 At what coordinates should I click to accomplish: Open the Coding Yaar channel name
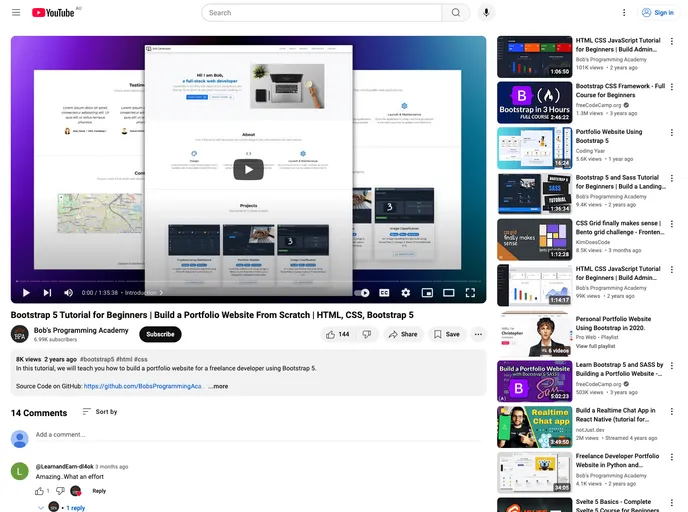pyautogui.click(x=591, y=150)
